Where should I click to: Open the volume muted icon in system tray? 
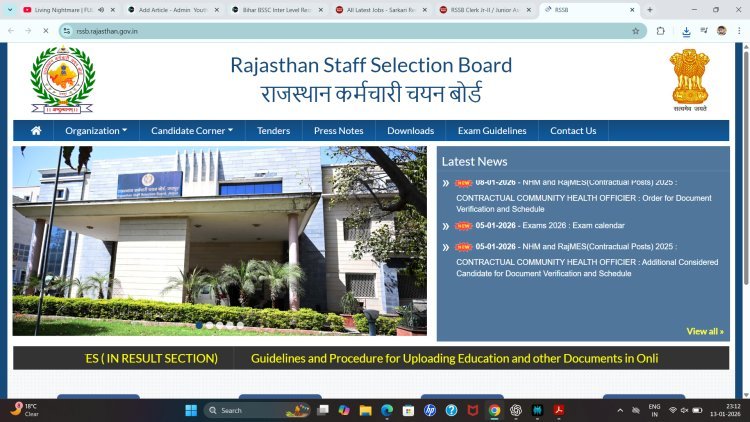[x=684, y=411]
